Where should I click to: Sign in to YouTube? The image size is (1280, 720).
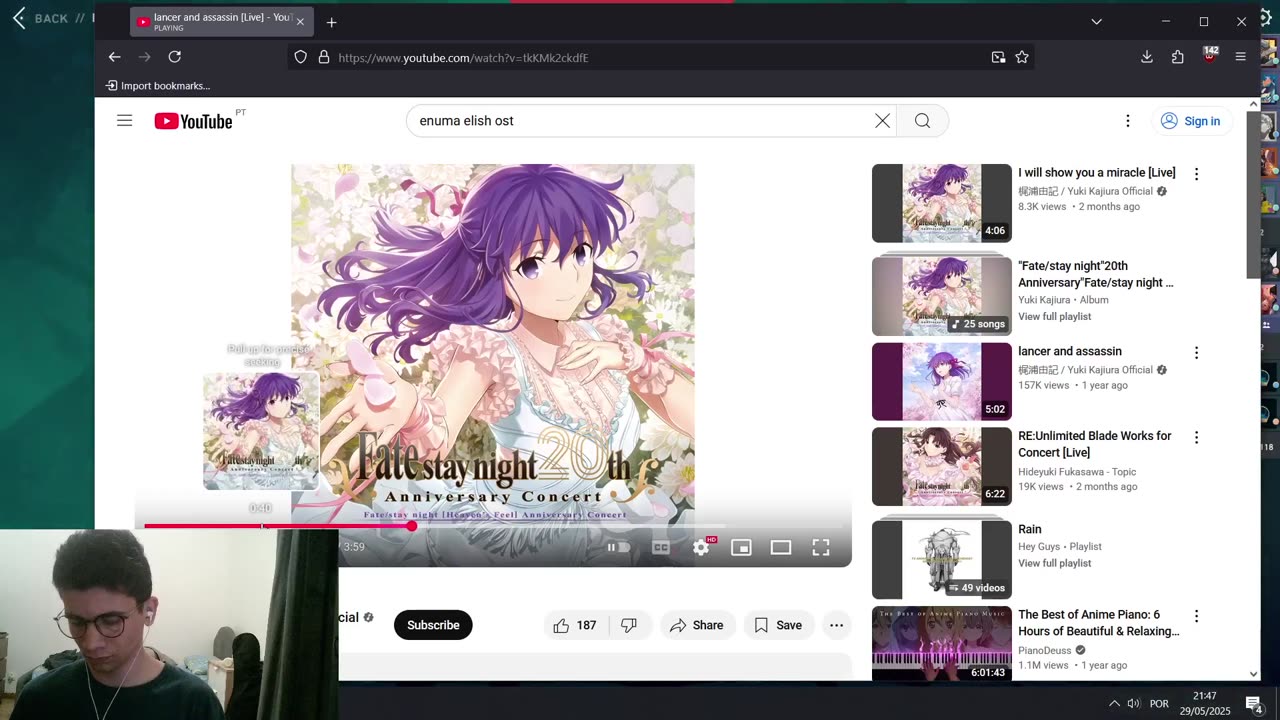pos(1190,121)
